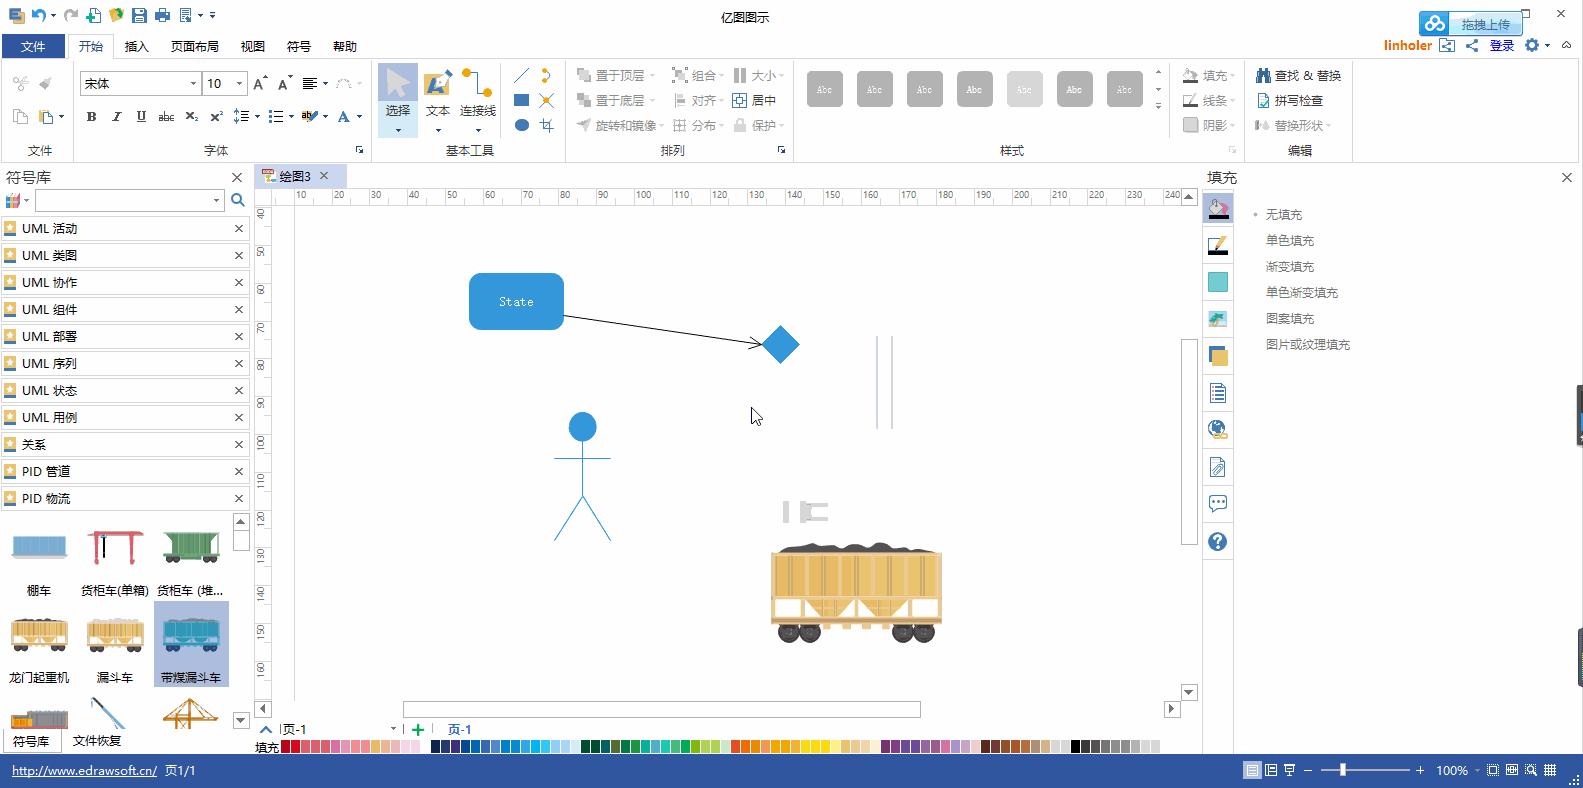This screenshot has height=788, width=1583.
Task: Click Find & Replace button
Action: [1298, 76]
